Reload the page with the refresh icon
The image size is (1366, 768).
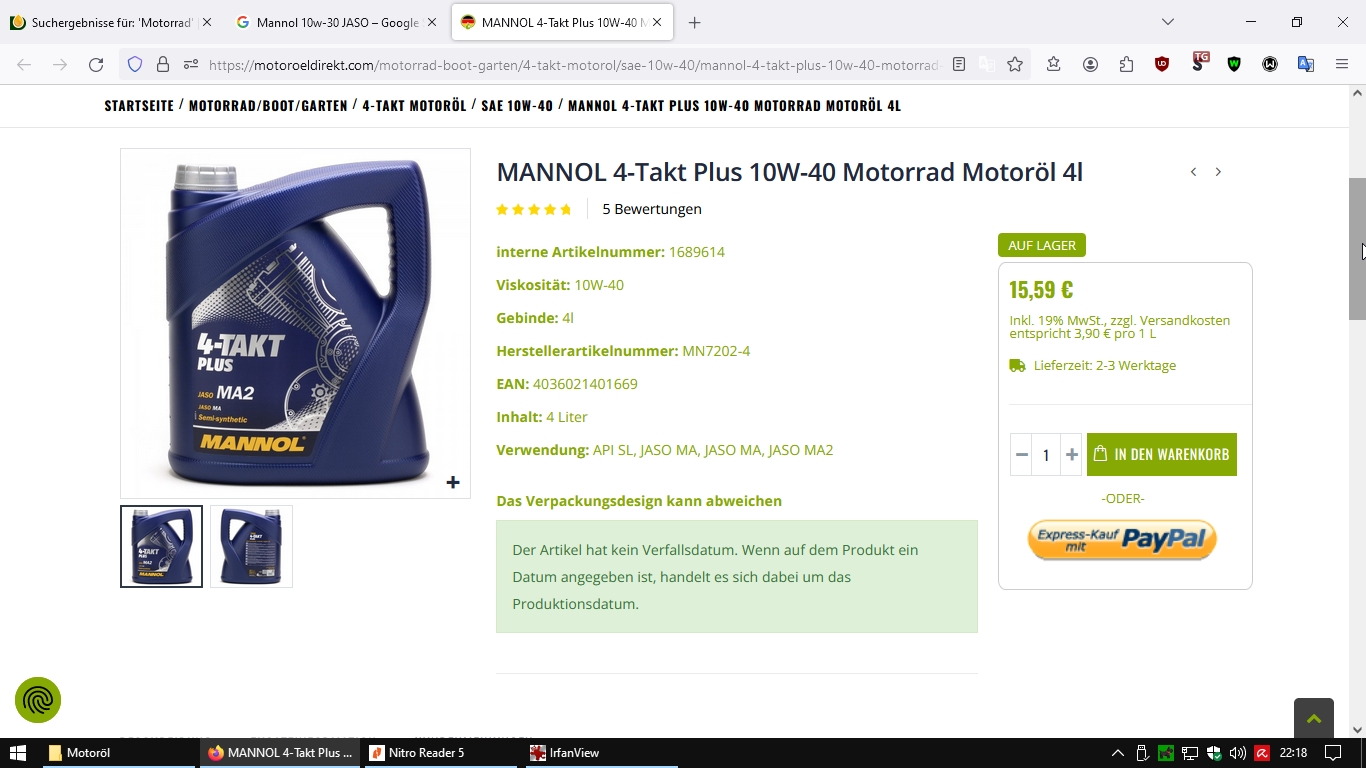[x=96, y=64]
